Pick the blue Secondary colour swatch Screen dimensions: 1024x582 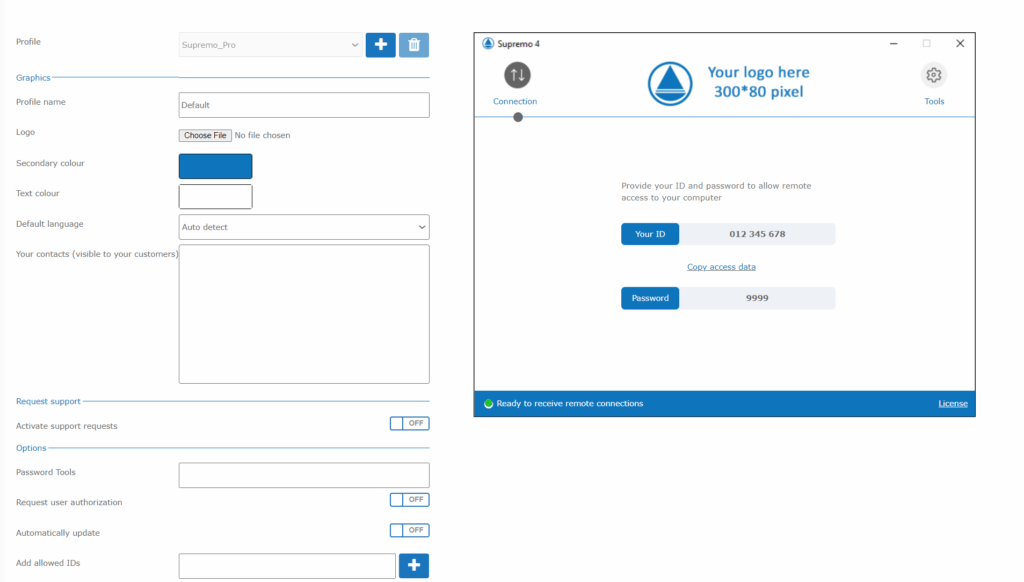[x=216, y=167]
